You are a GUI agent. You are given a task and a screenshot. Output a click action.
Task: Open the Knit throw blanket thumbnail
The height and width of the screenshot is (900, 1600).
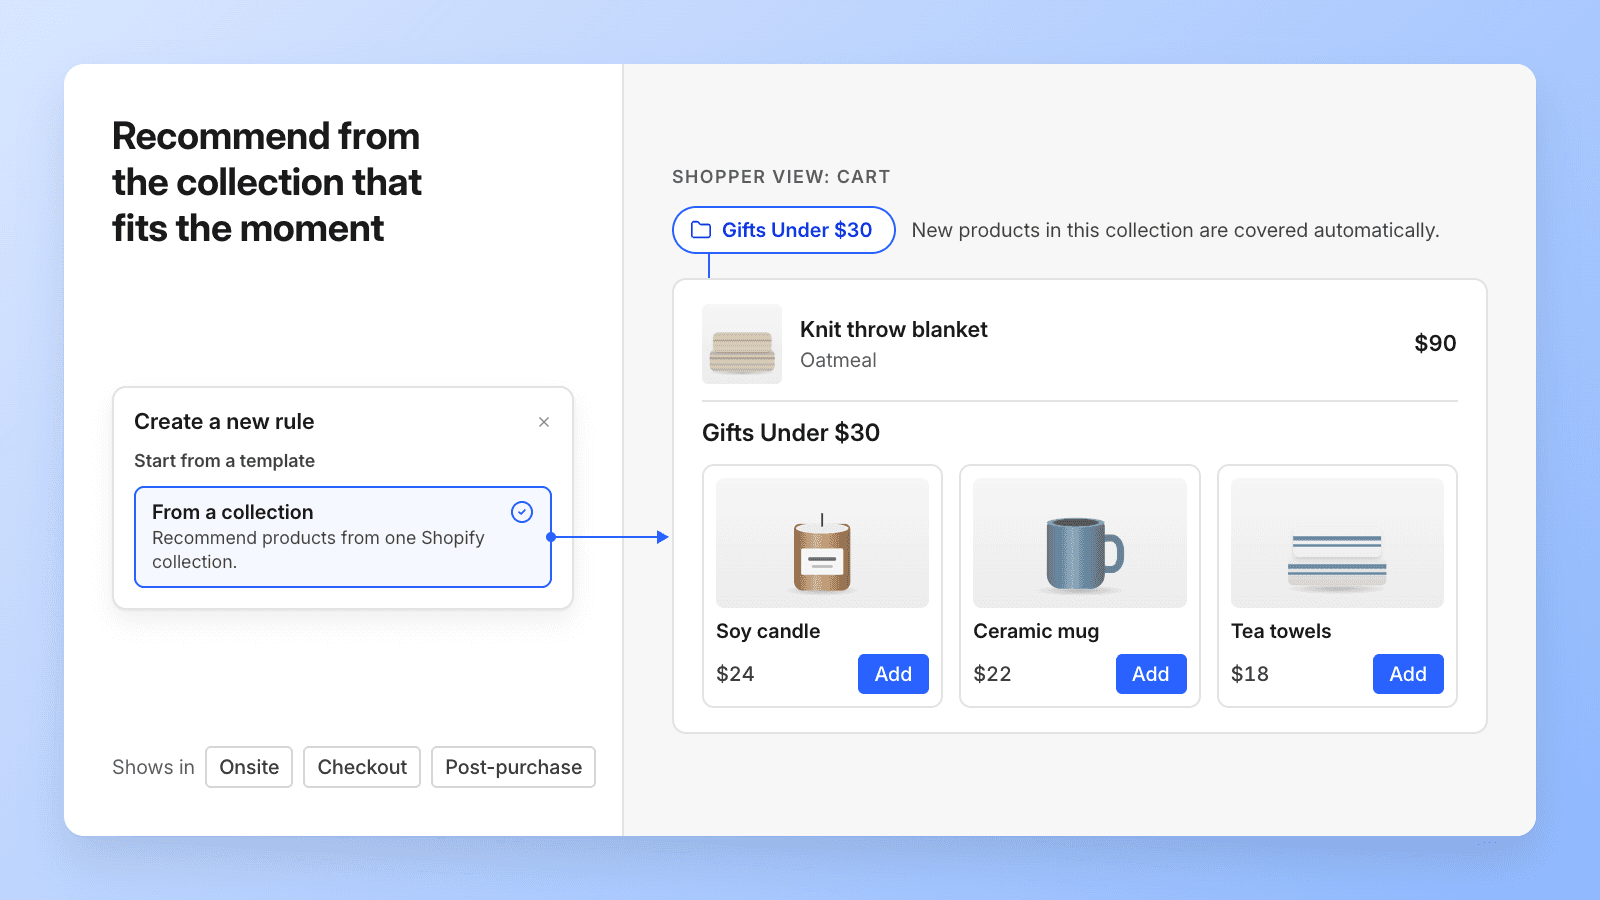742,344
